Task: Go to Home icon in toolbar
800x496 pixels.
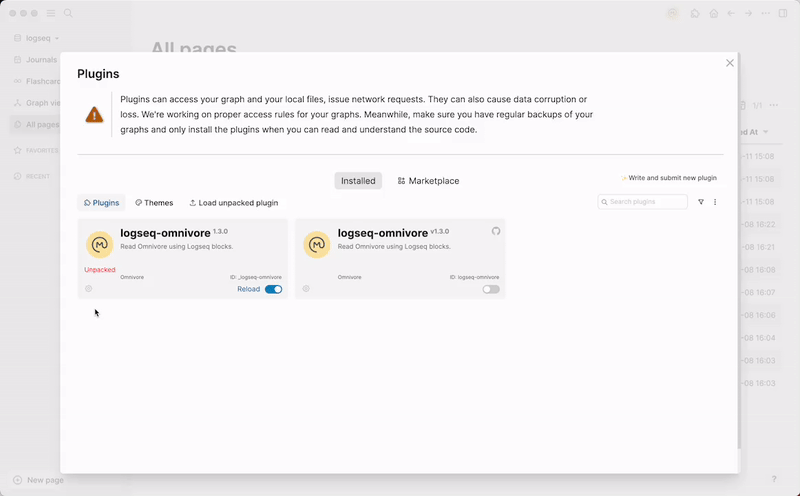Action: tap(714, 14)
